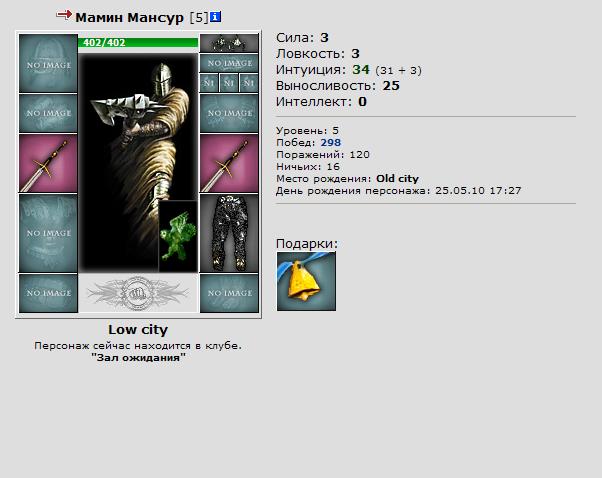Click the middle of the three small ring slots
The width and height of the screenshot is (602, 478).
(229, 83)
